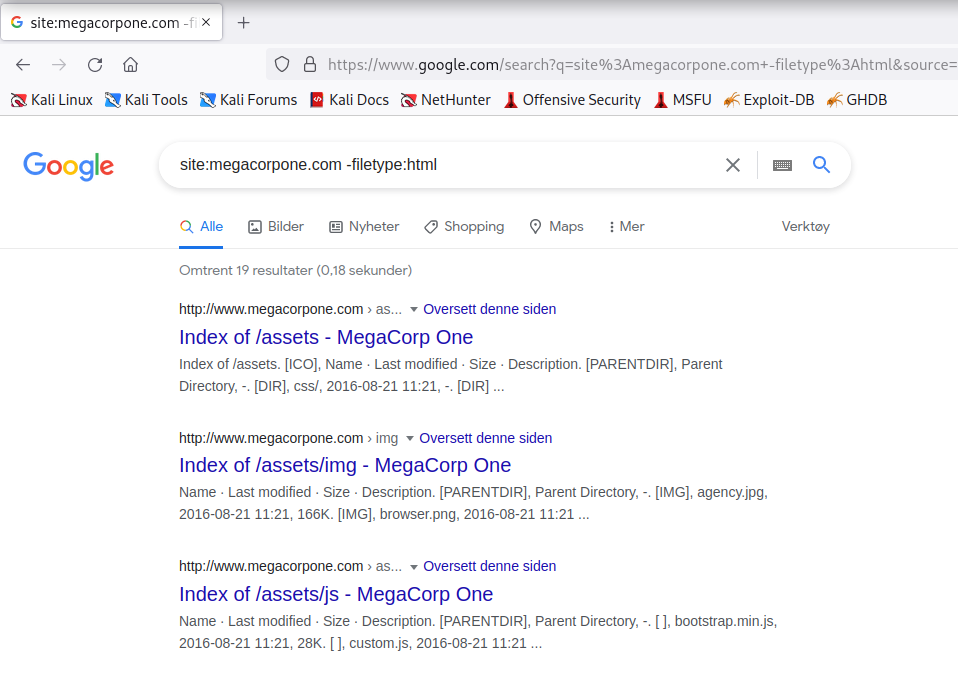The height and width of the screenshot is (678, 958).
Task: Switch to the Bilder search tab
Action: click(x=276, y=227)
